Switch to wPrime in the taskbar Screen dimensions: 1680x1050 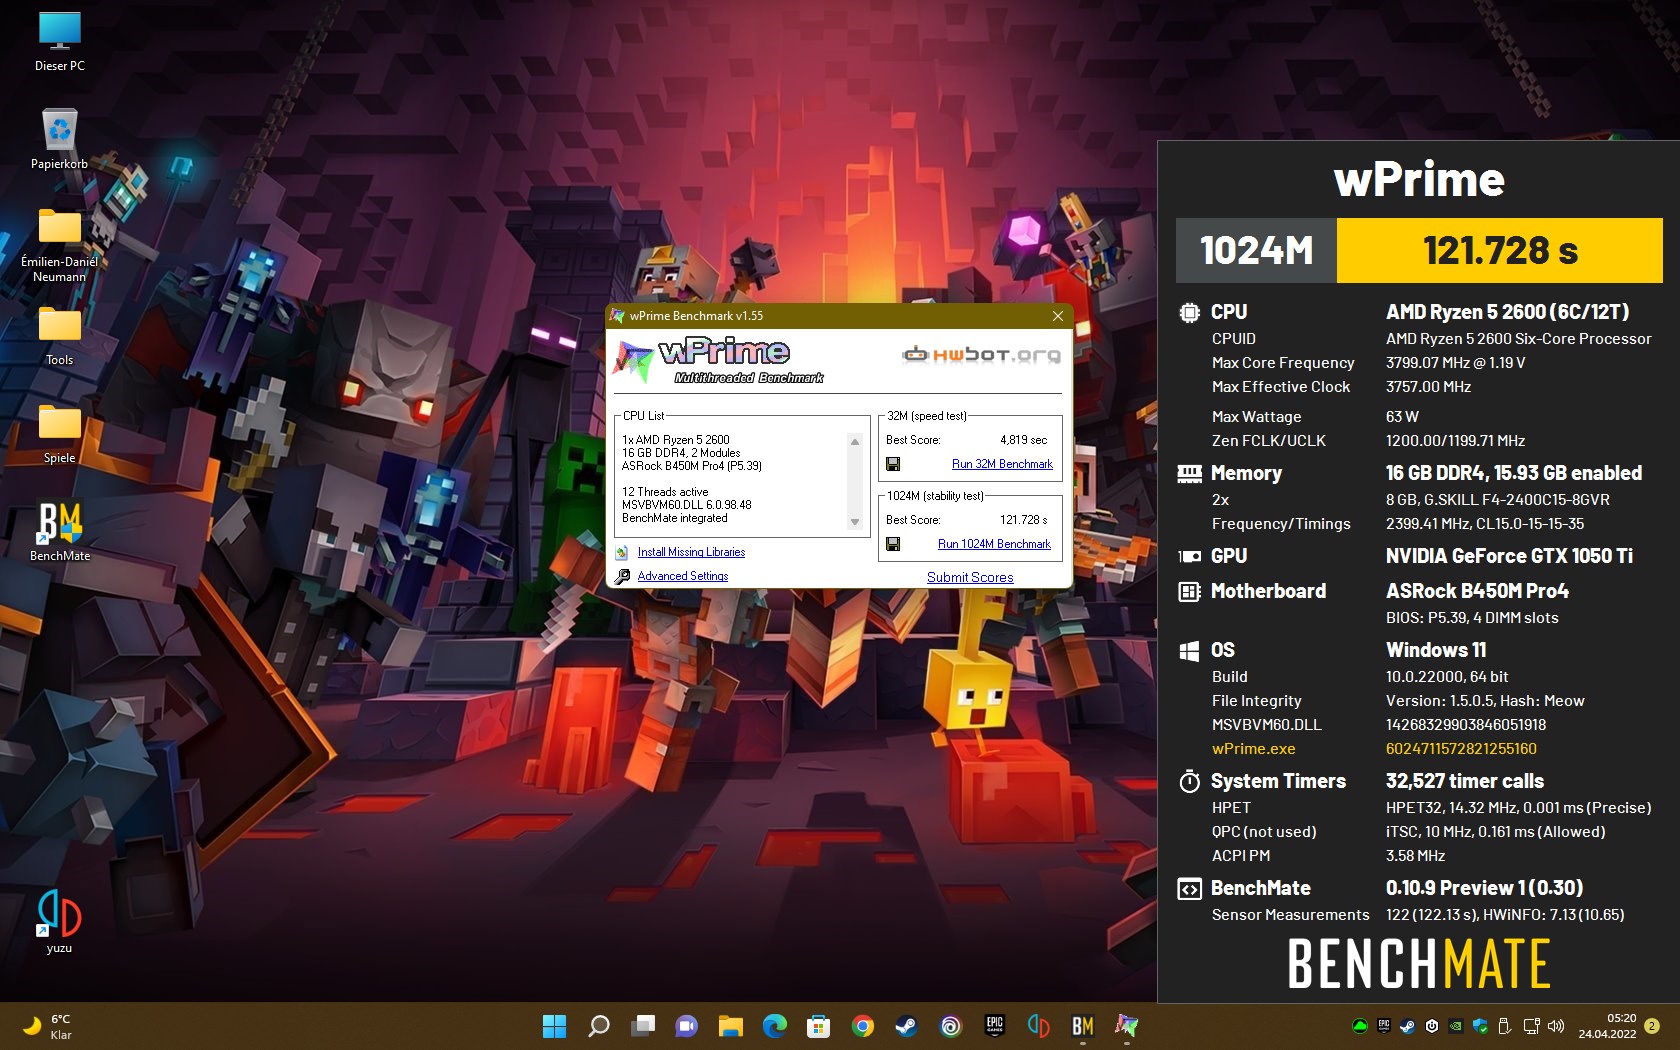point(1126,1026)
